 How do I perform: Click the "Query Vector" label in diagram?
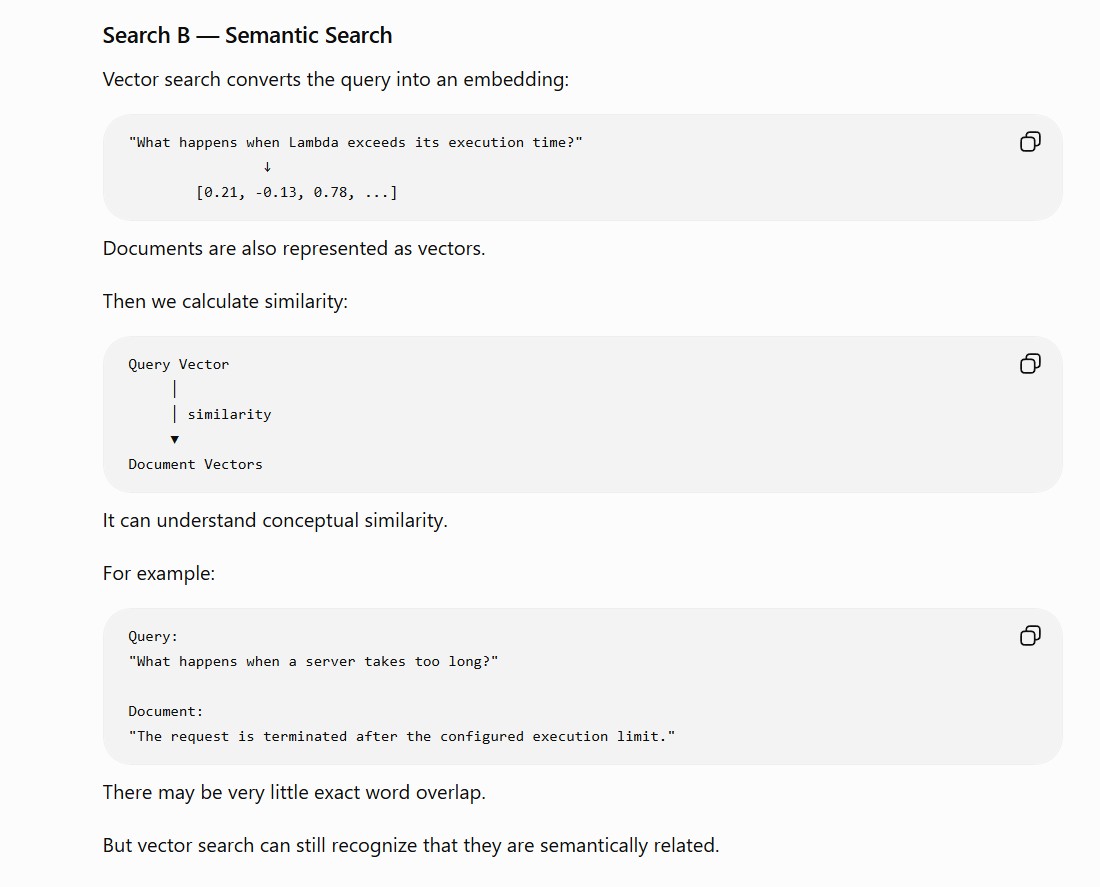[x=179, y=364]
